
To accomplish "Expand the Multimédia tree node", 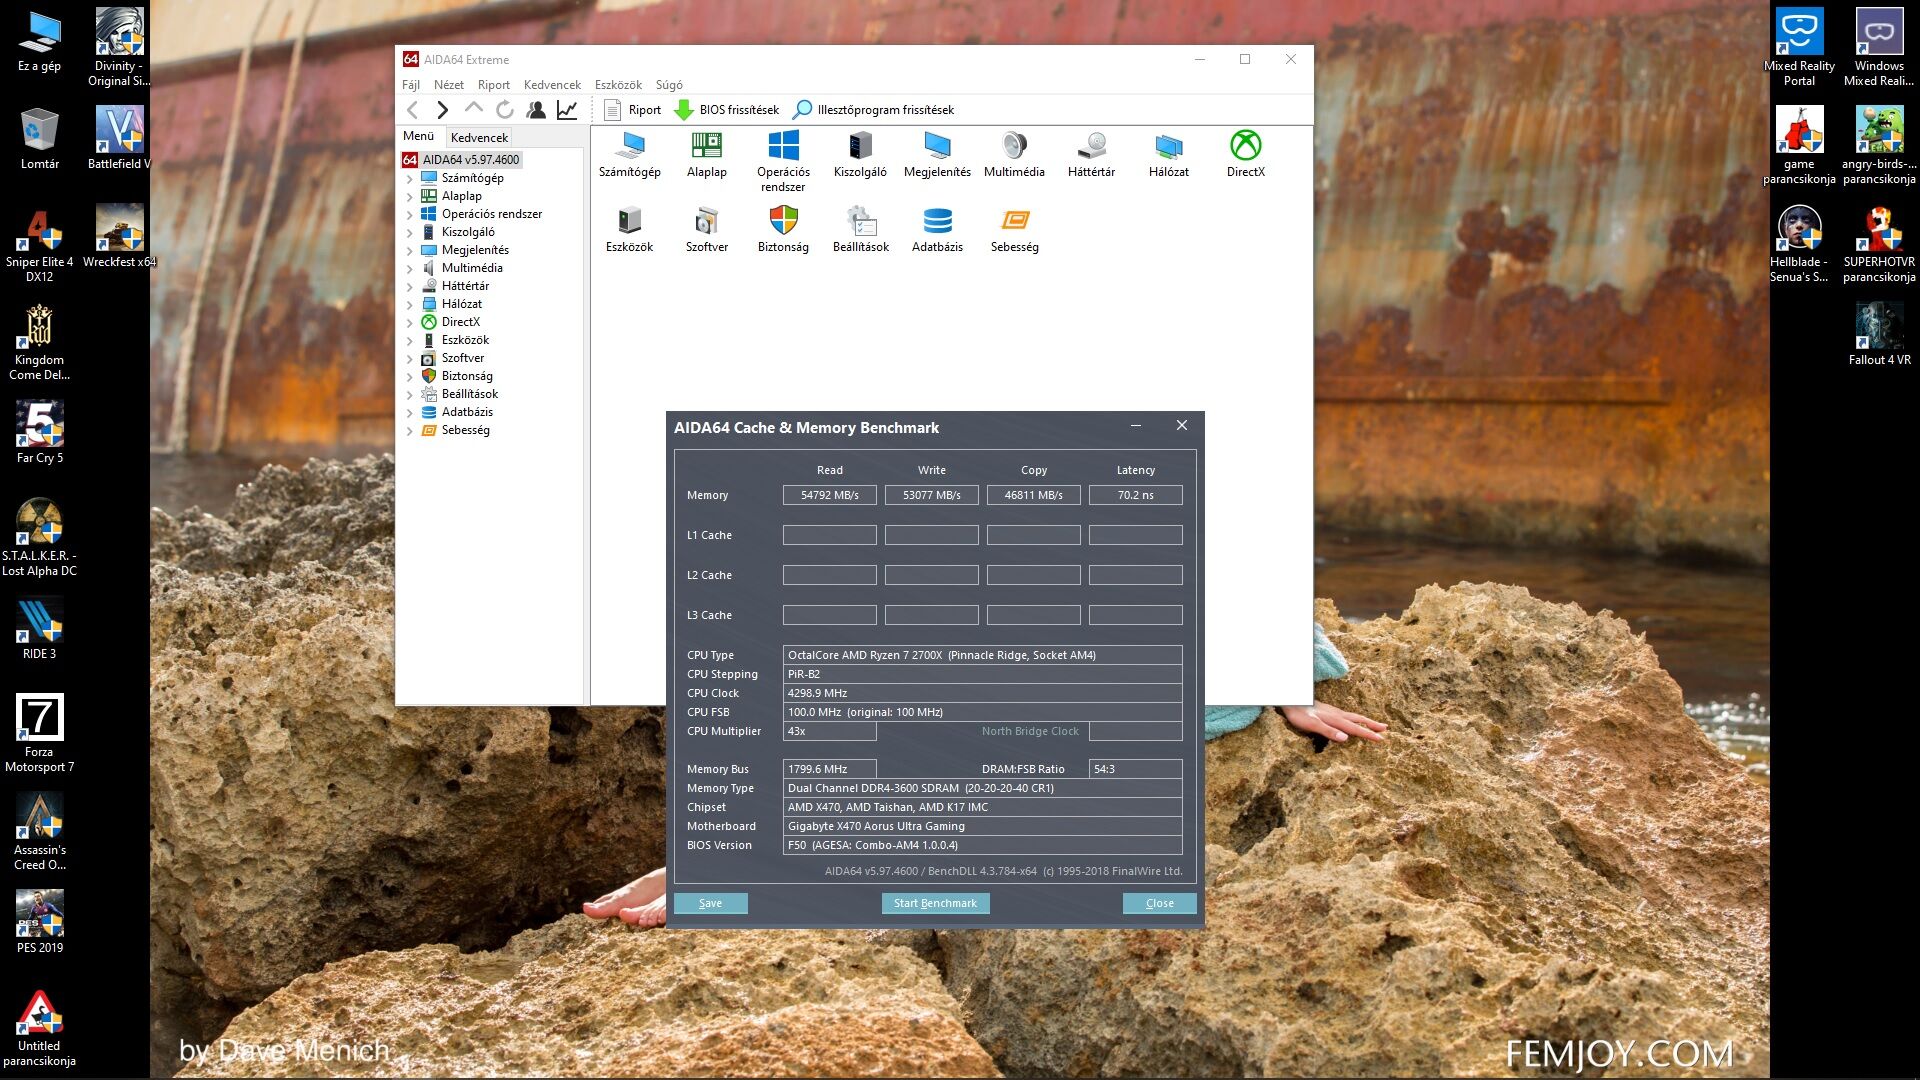I will tap(409, 269).
